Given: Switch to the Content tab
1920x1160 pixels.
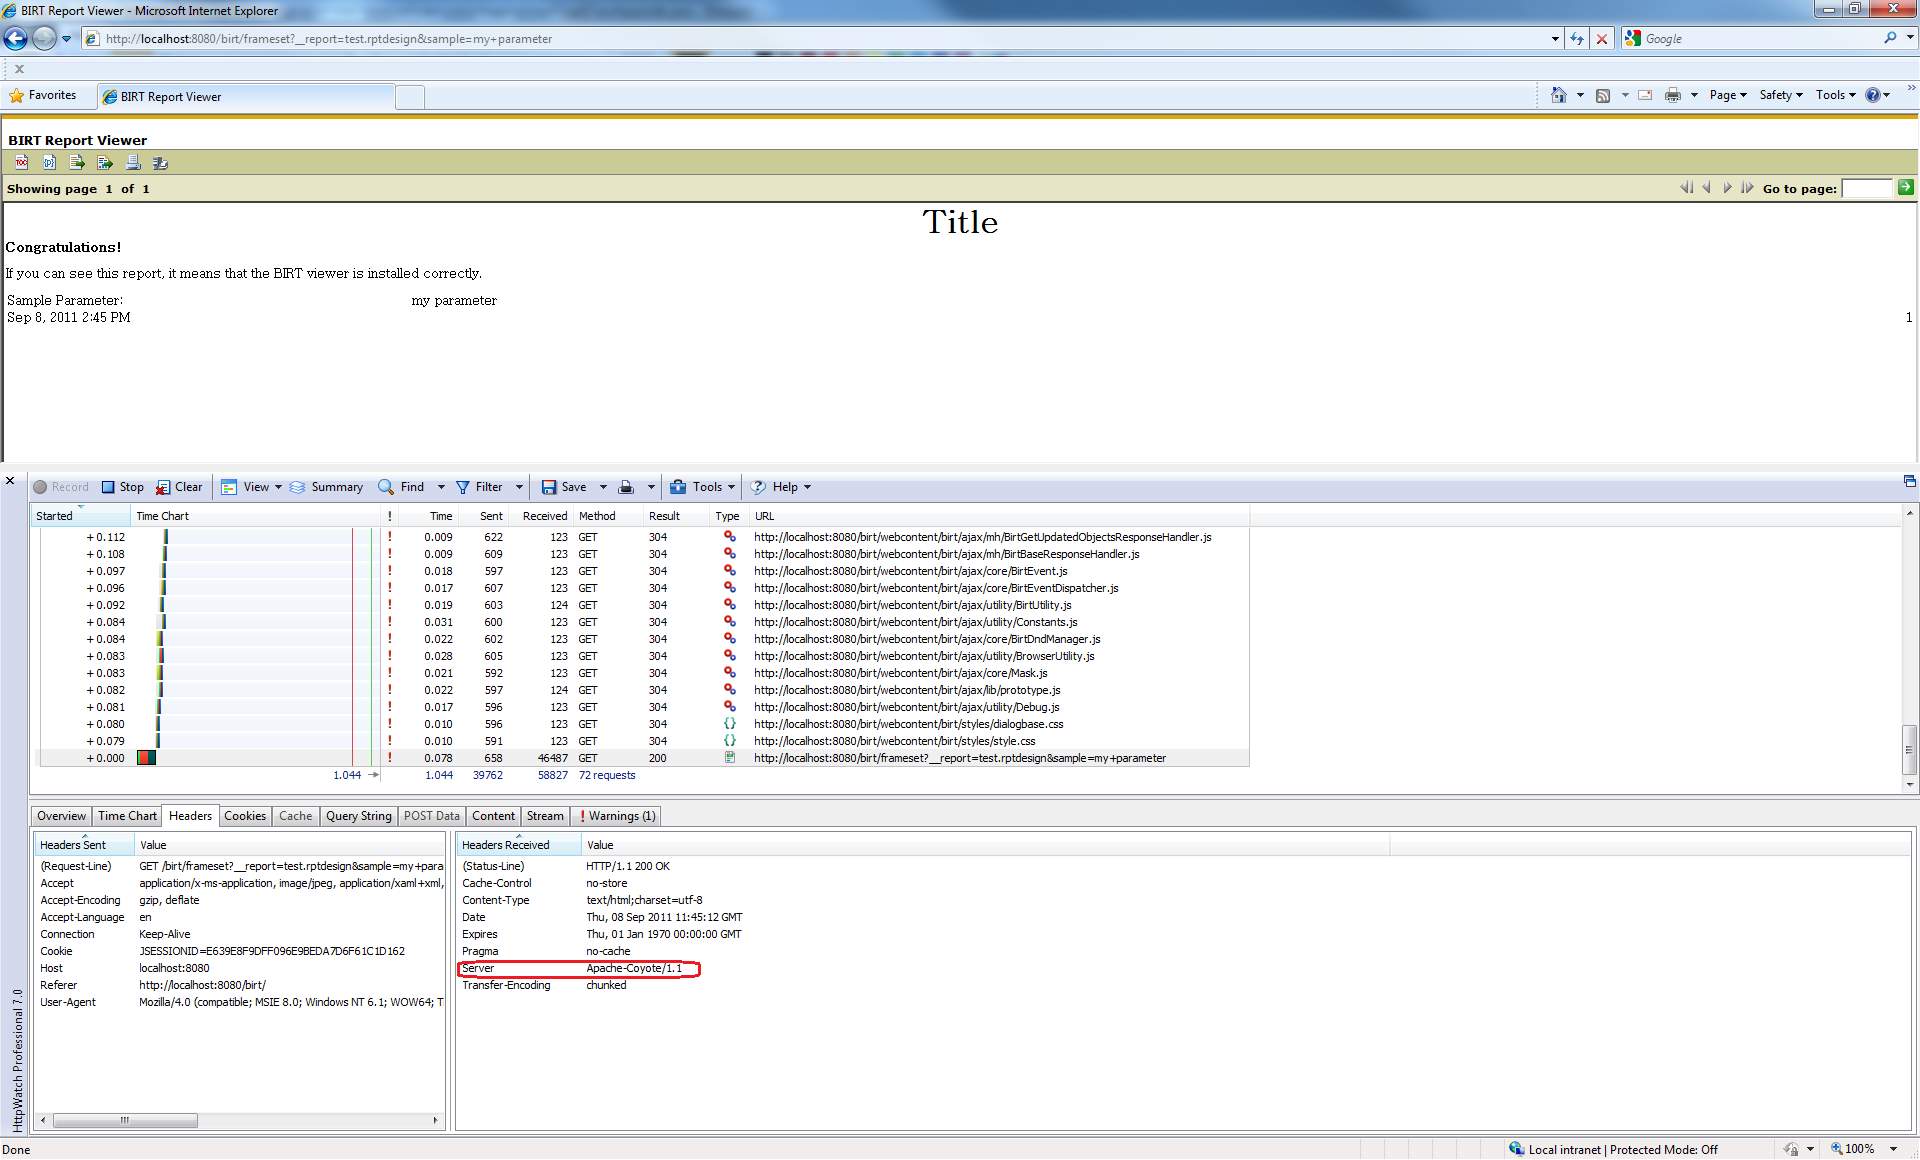Looking at the screenshot, I should [493, 816].
